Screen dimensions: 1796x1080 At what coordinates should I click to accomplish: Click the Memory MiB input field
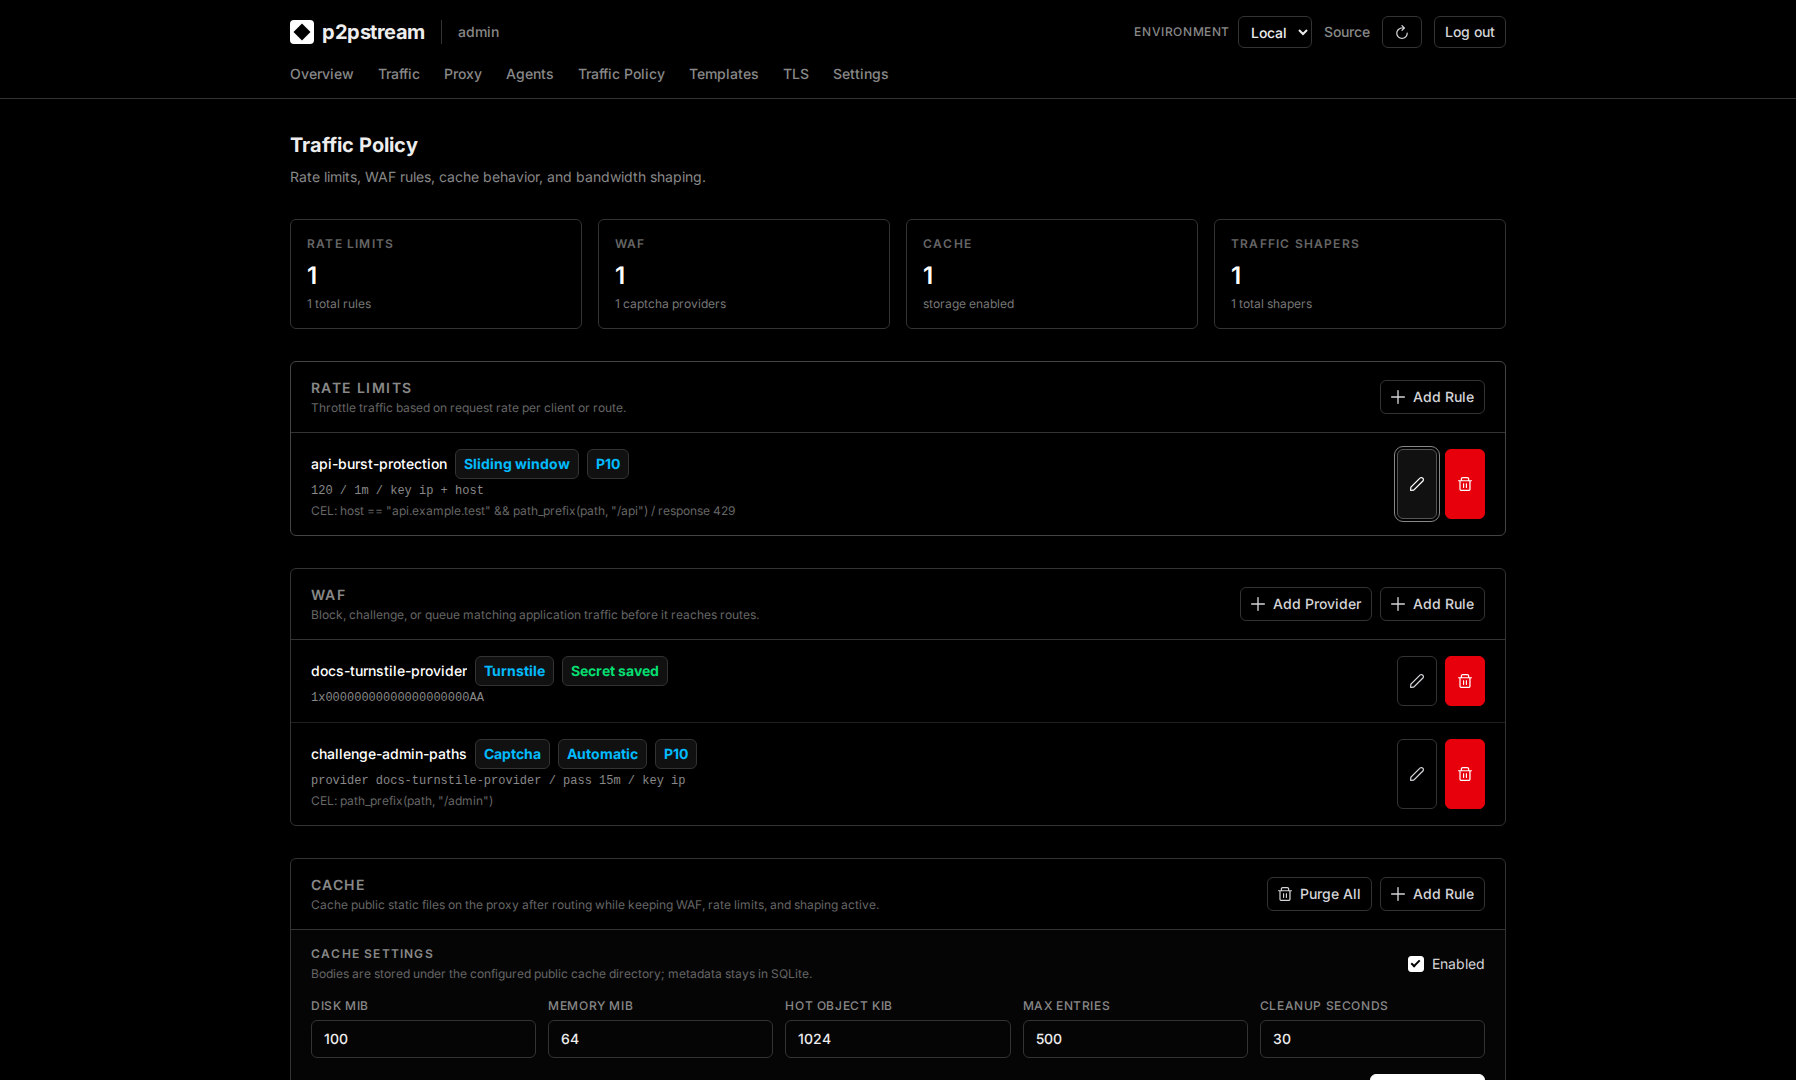[x=660, y=1039]
